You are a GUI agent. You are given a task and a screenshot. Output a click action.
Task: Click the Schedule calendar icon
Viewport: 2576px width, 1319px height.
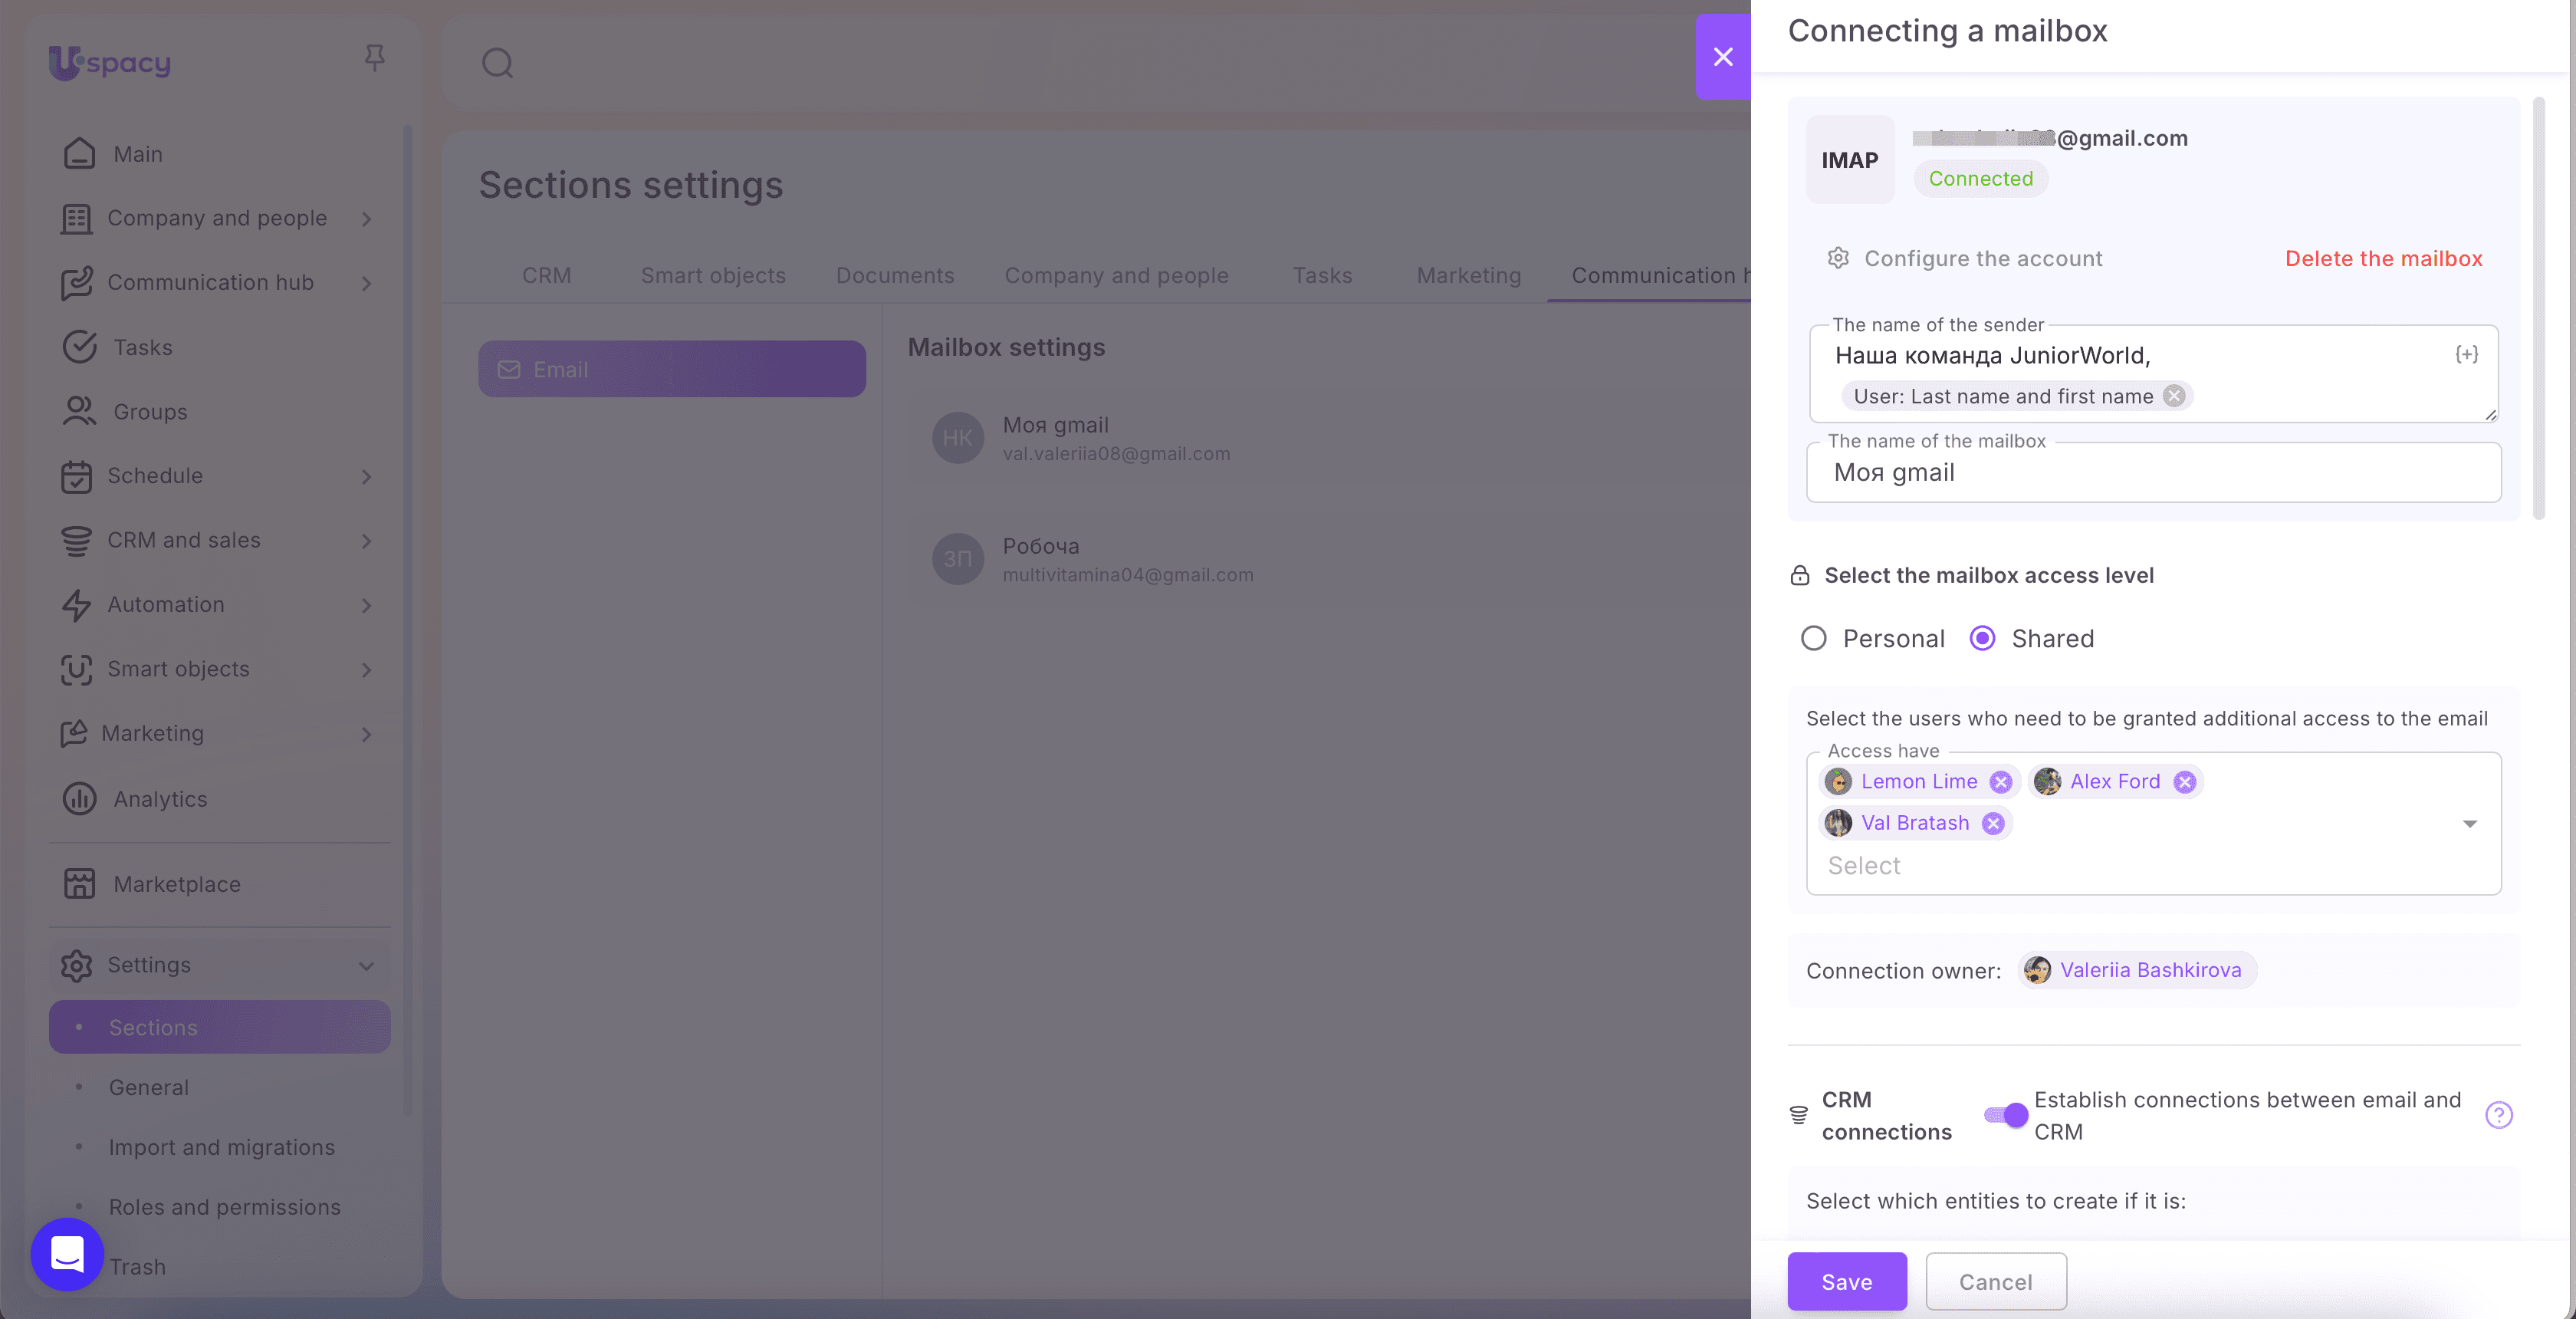coord(77,476)
